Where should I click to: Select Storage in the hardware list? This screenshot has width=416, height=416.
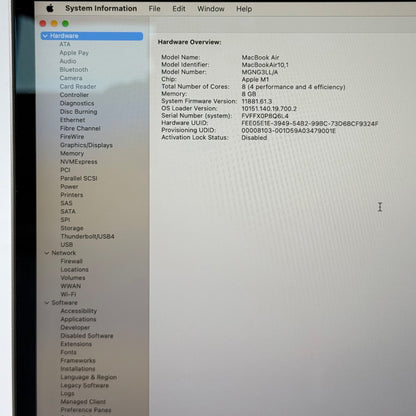point(72,228)
